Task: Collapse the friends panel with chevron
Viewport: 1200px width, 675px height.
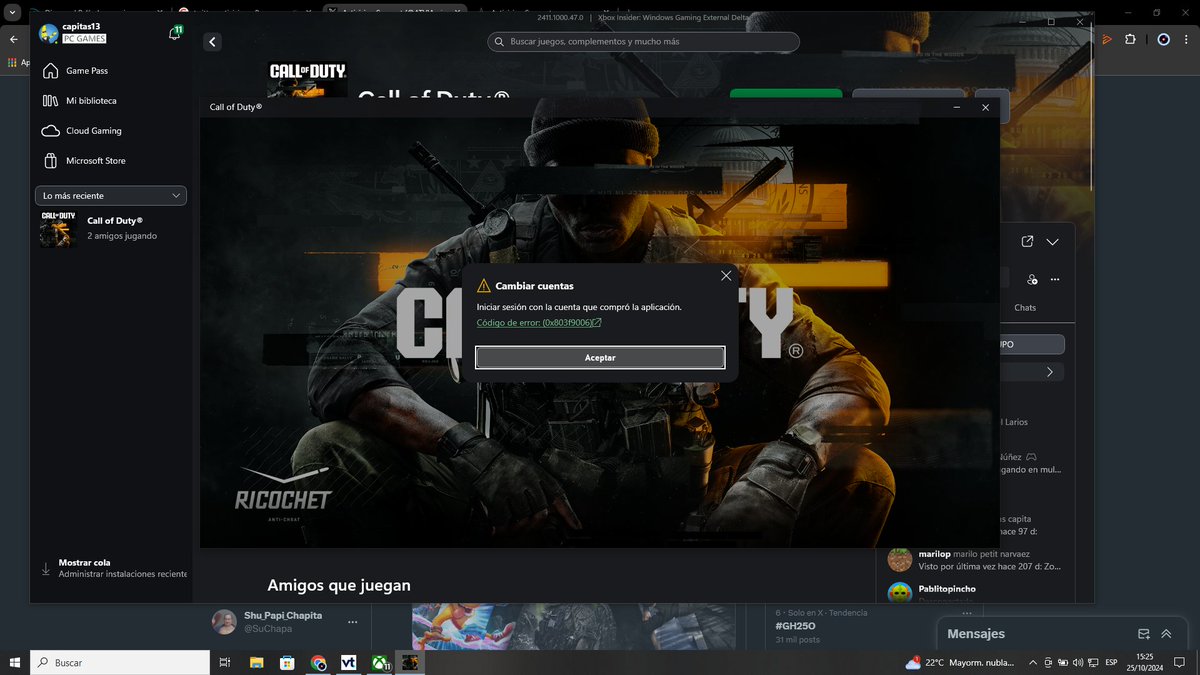Action: (1052, 242)
